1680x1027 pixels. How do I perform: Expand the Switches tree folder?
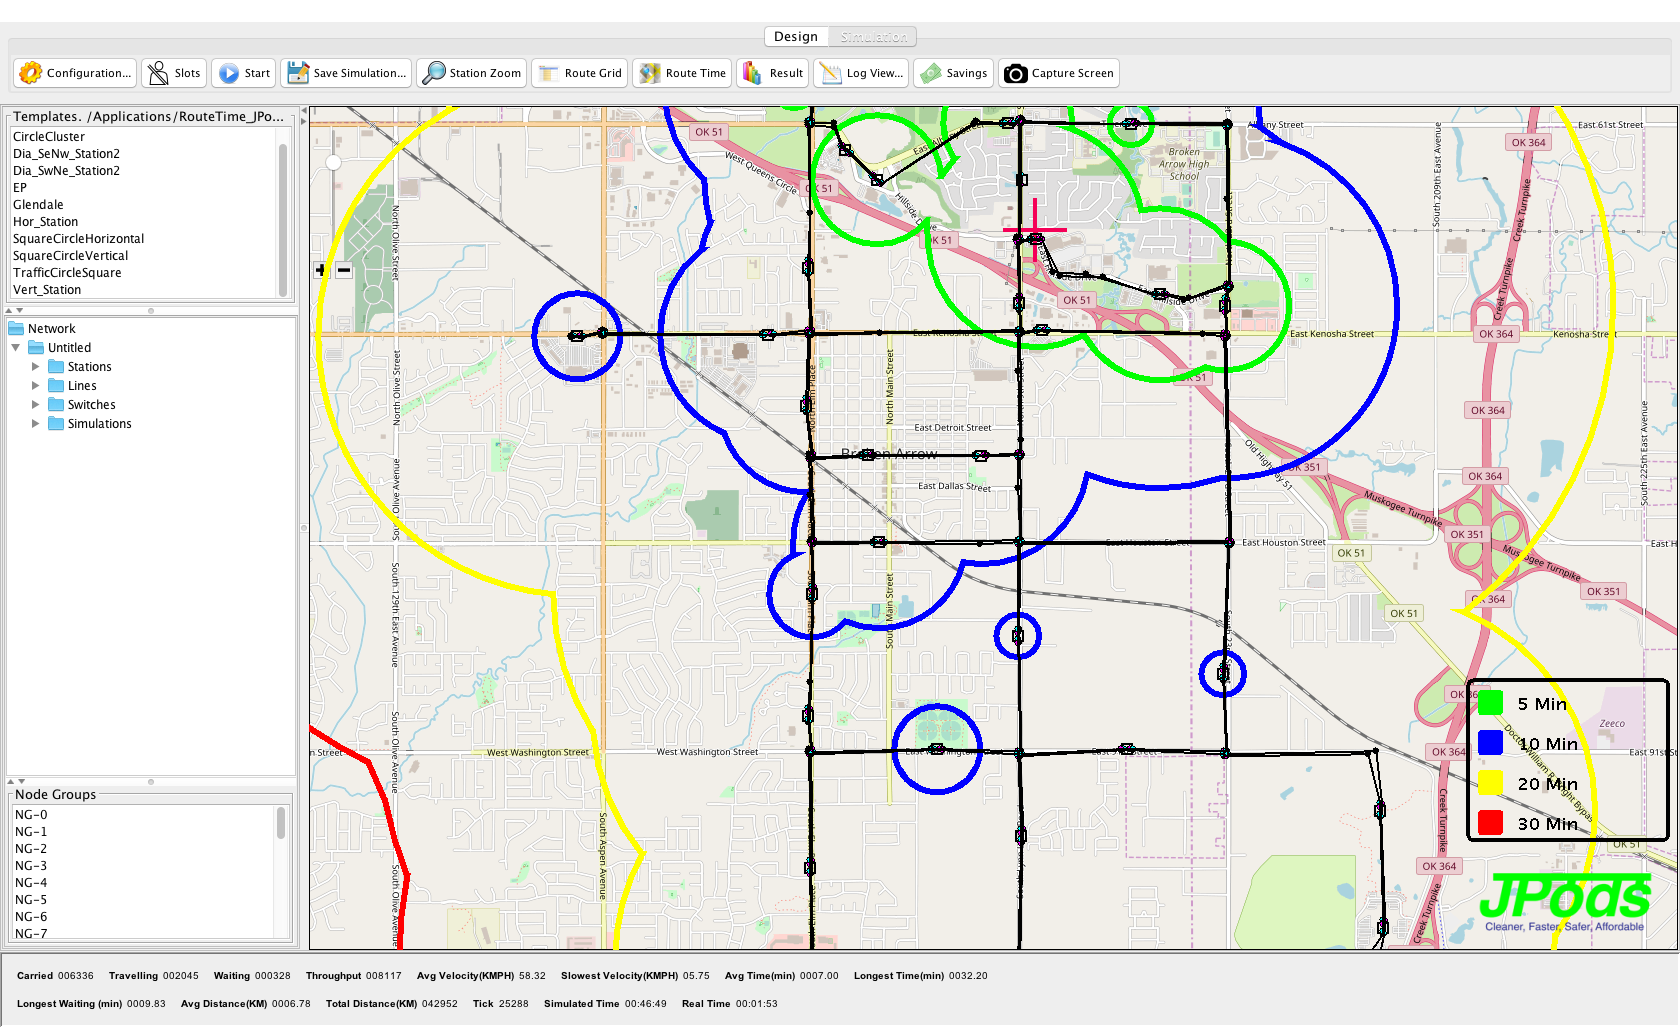coord(36,405)
